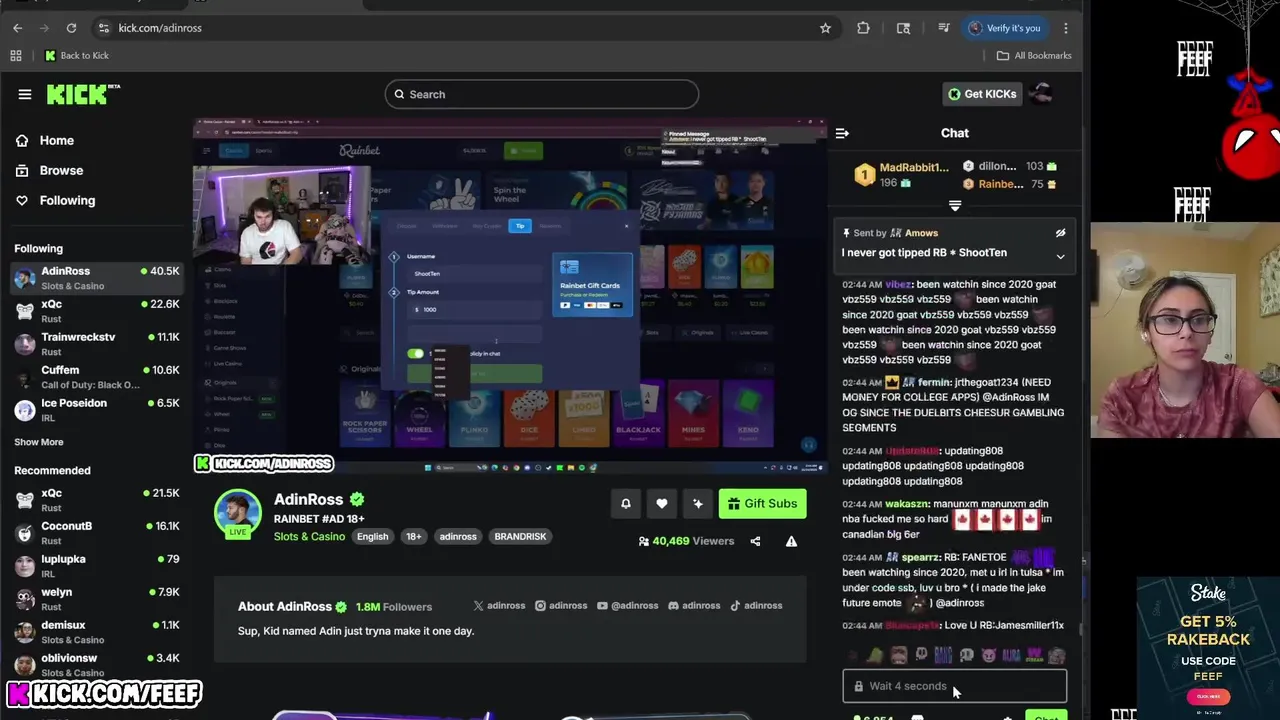Screen dimensions: 1280x720
Task: Click chat username wakaszn
Action: (x=907, y=505)
